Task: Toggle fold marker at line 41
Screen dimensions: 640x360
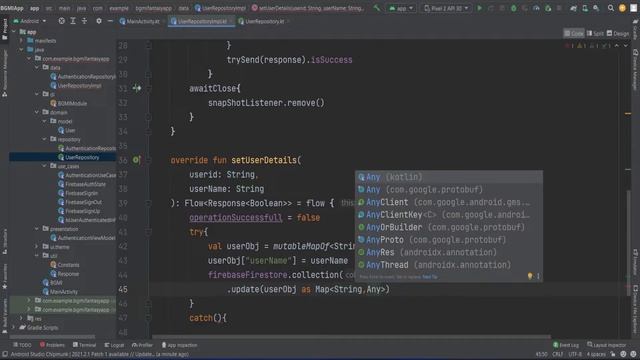Action: click(x=149, y=232)
